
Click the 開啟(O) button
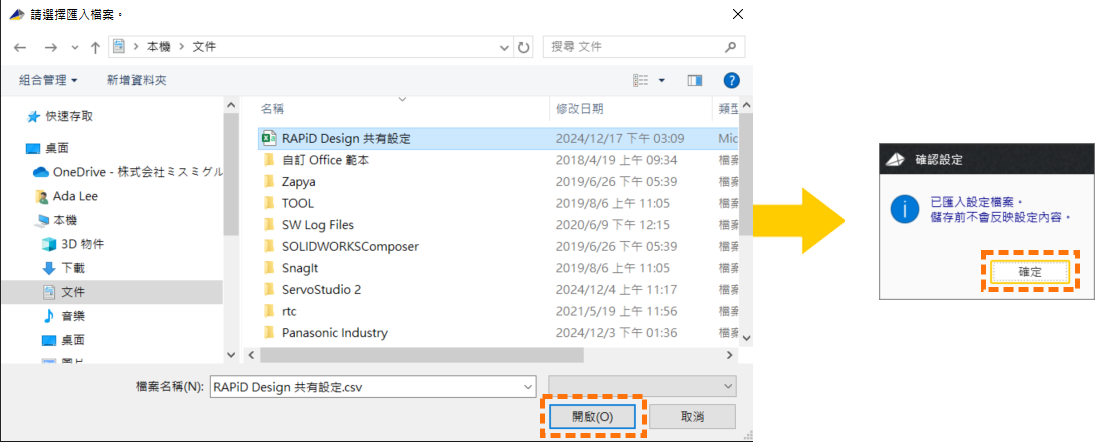point(592,417)
